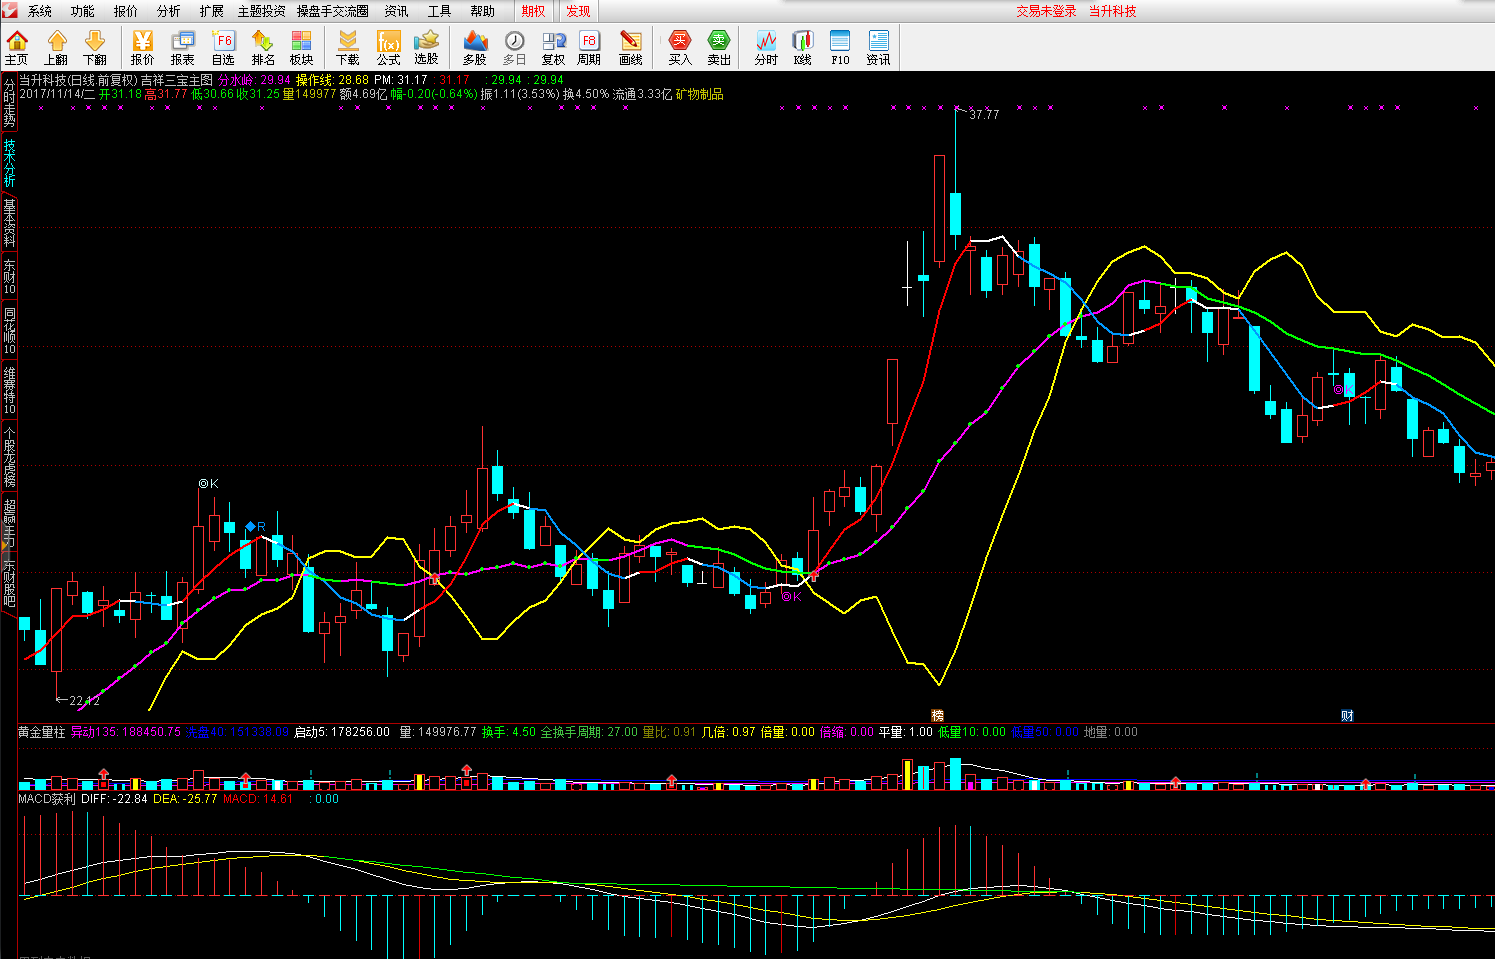Viewport: 1495px width, 959px height.
Task: Open the F10 company info icon
Action: click(x=840, y=47)
